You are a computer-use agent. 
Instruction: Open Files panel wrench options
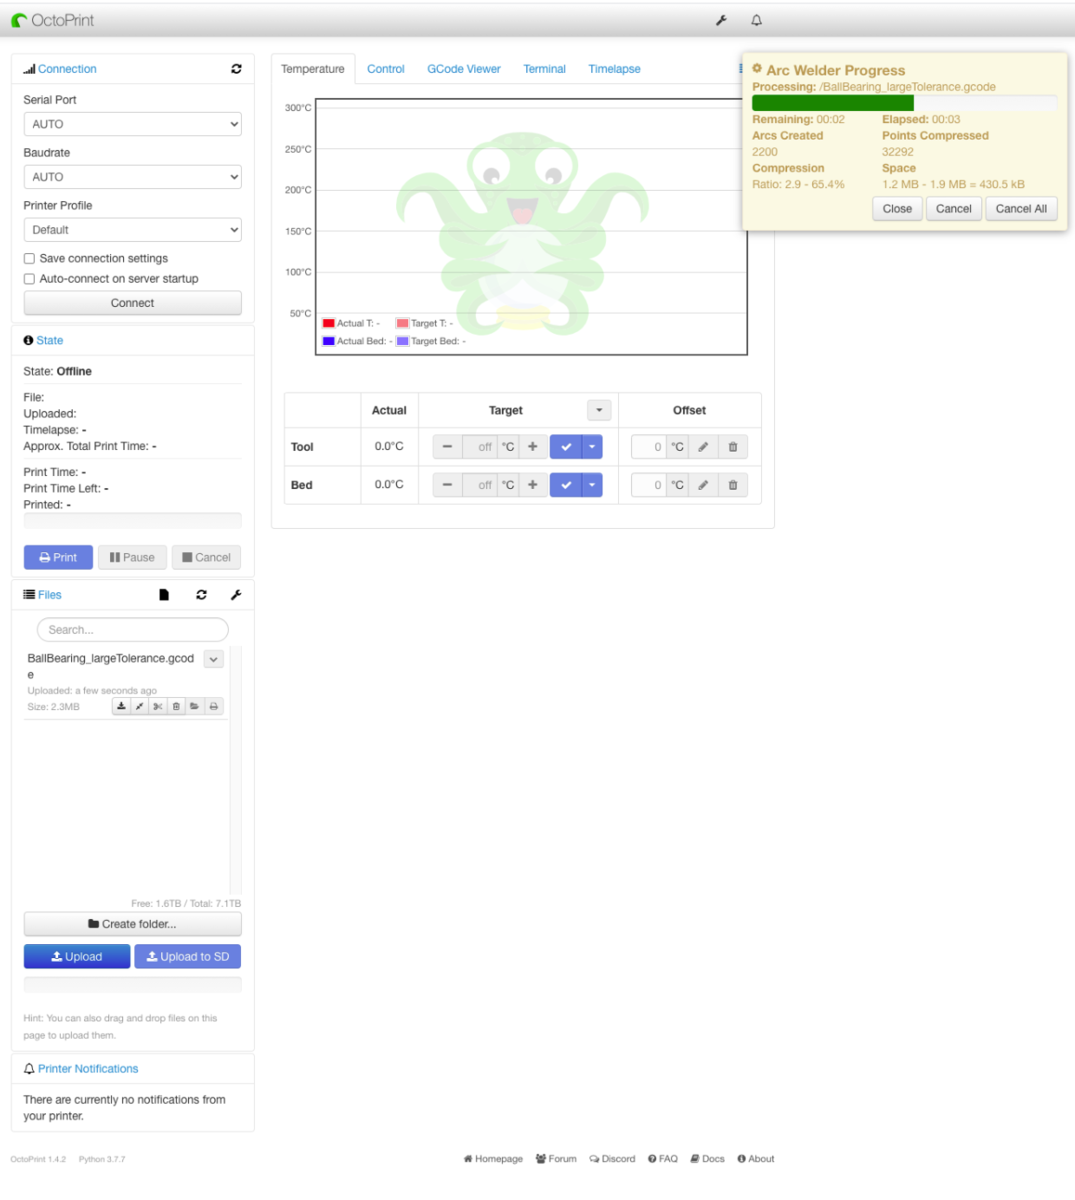pyautogui.click(x=236, y=595)
